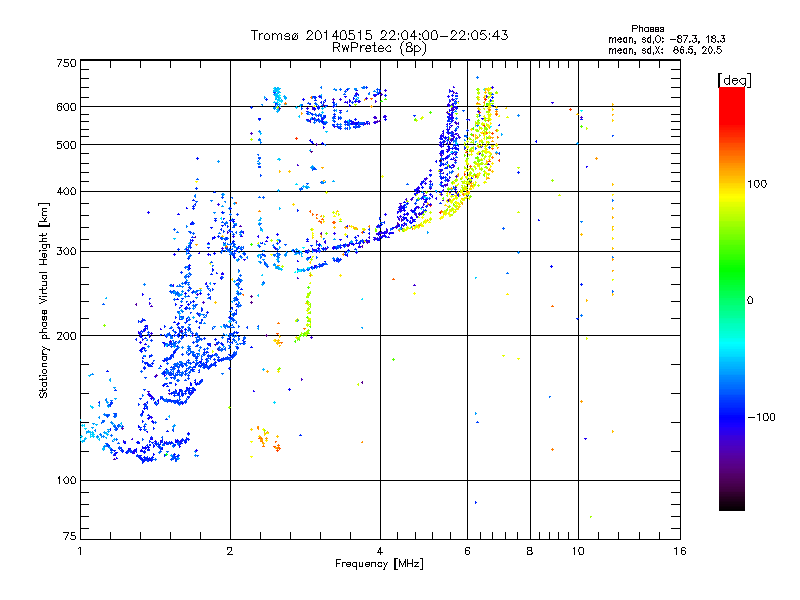Click the green vertical trace near 3 MHz, 220 km
Screen dimensions: 800x600
point(306,312)
